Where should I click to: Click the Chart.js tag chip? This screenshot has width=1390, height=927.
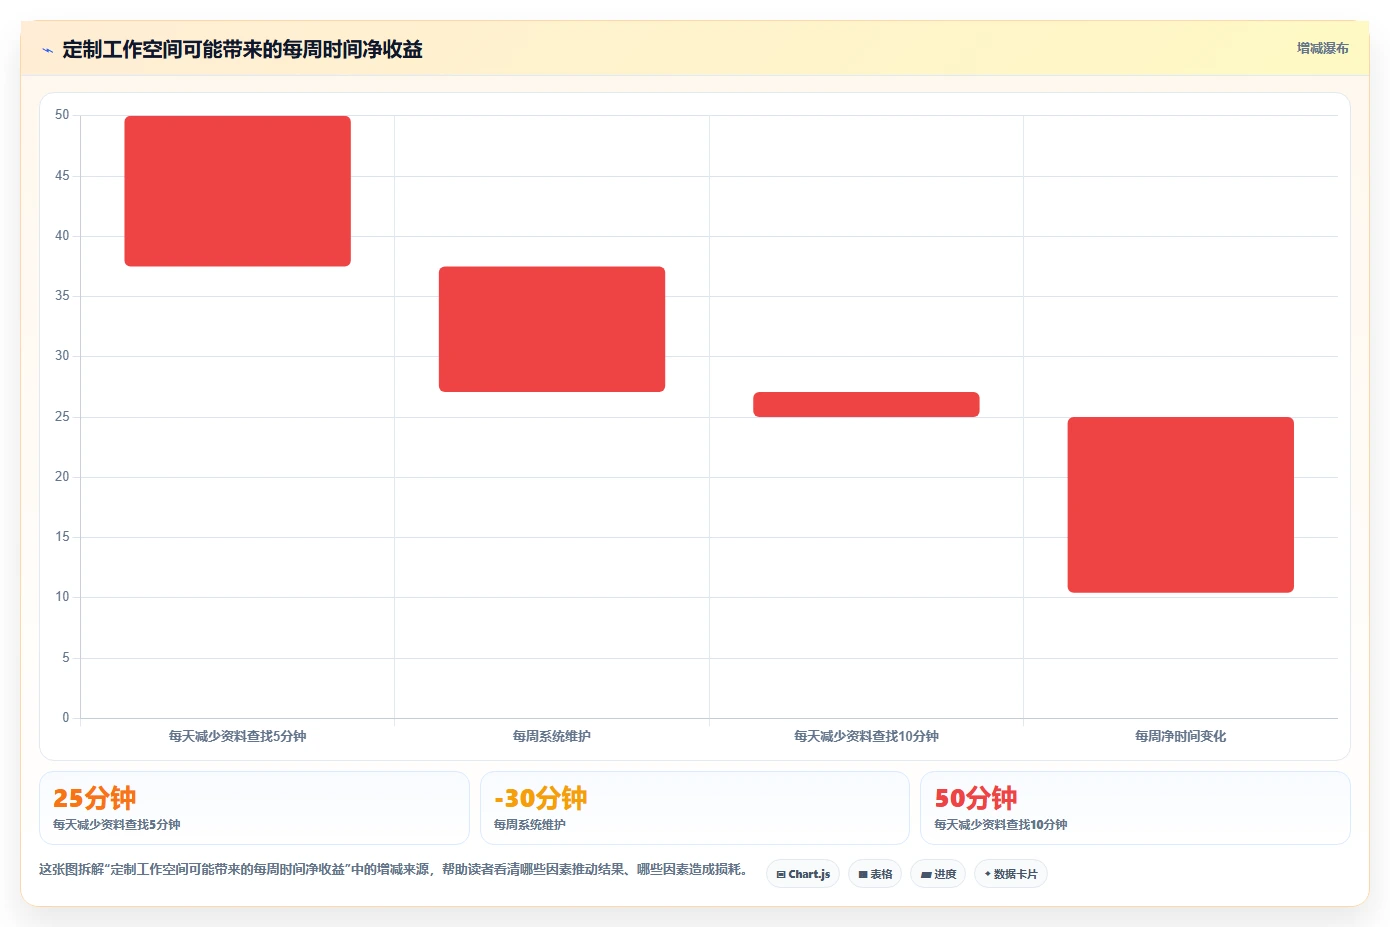[x=803, y=874]
